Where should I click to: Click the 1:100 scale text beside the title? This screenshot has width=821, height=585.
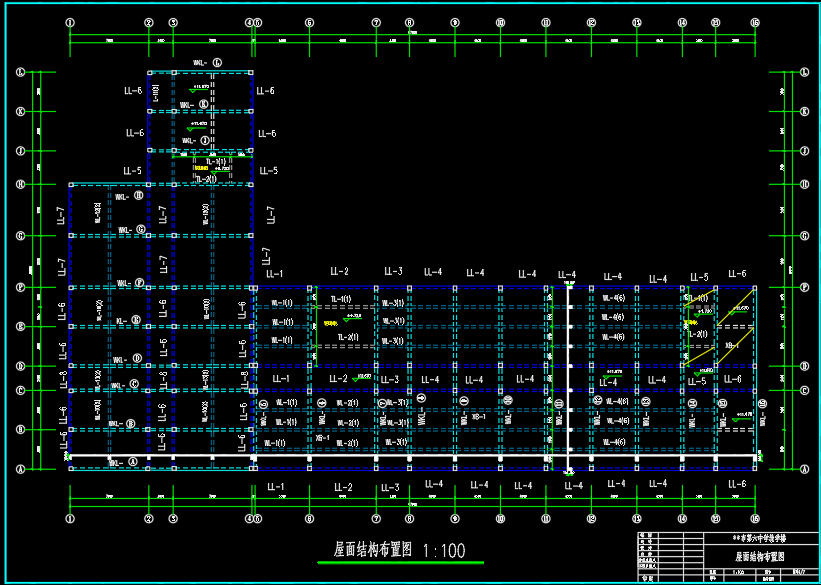pos(443,550)
